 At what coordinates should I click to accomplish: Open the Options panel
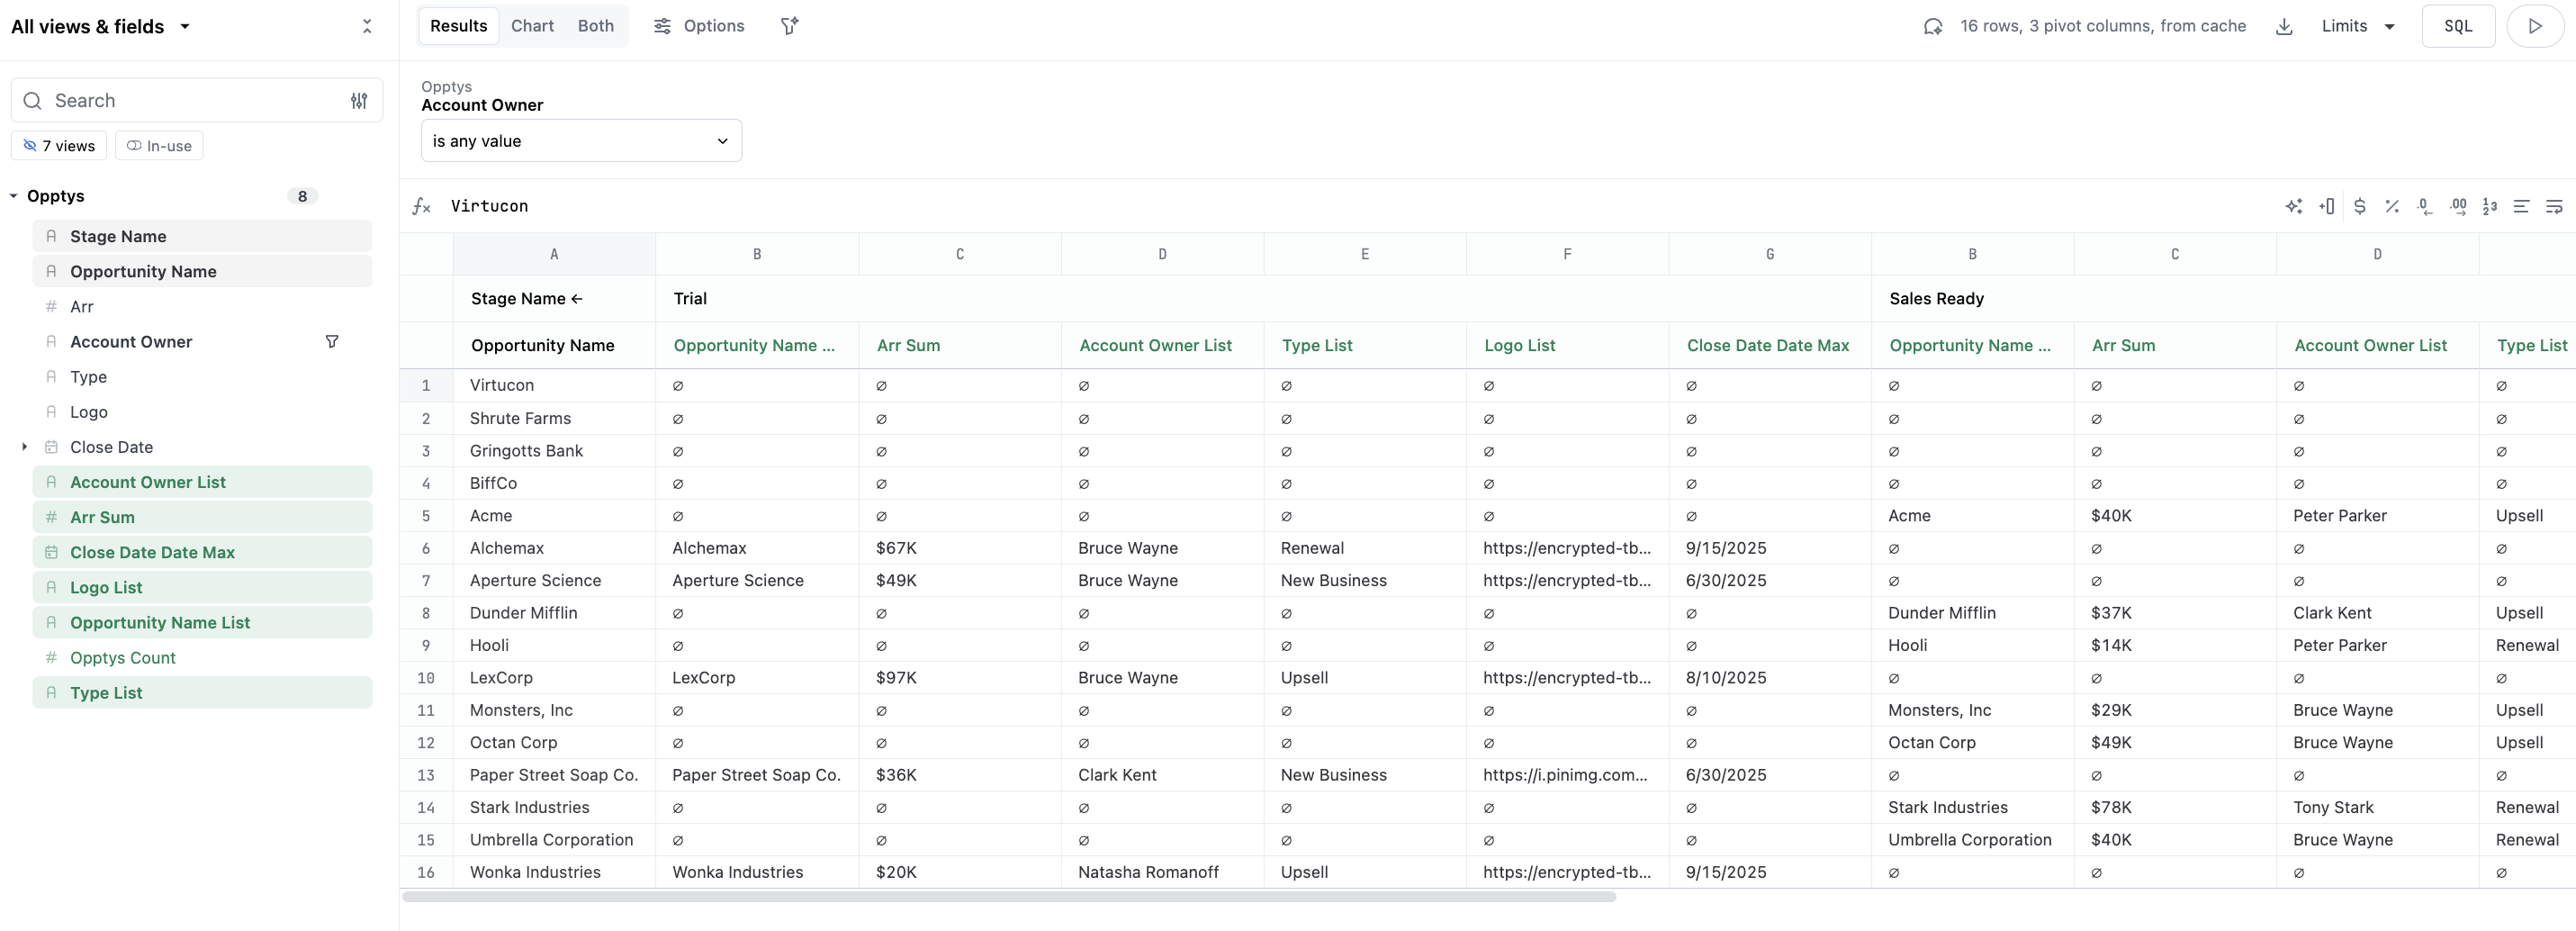coord(699,27)
